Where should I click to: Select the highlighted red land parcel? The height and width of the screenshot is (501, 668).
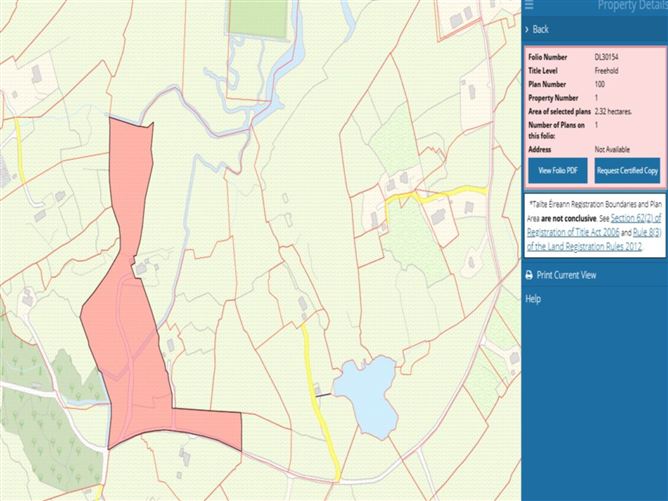click(125, 340)
